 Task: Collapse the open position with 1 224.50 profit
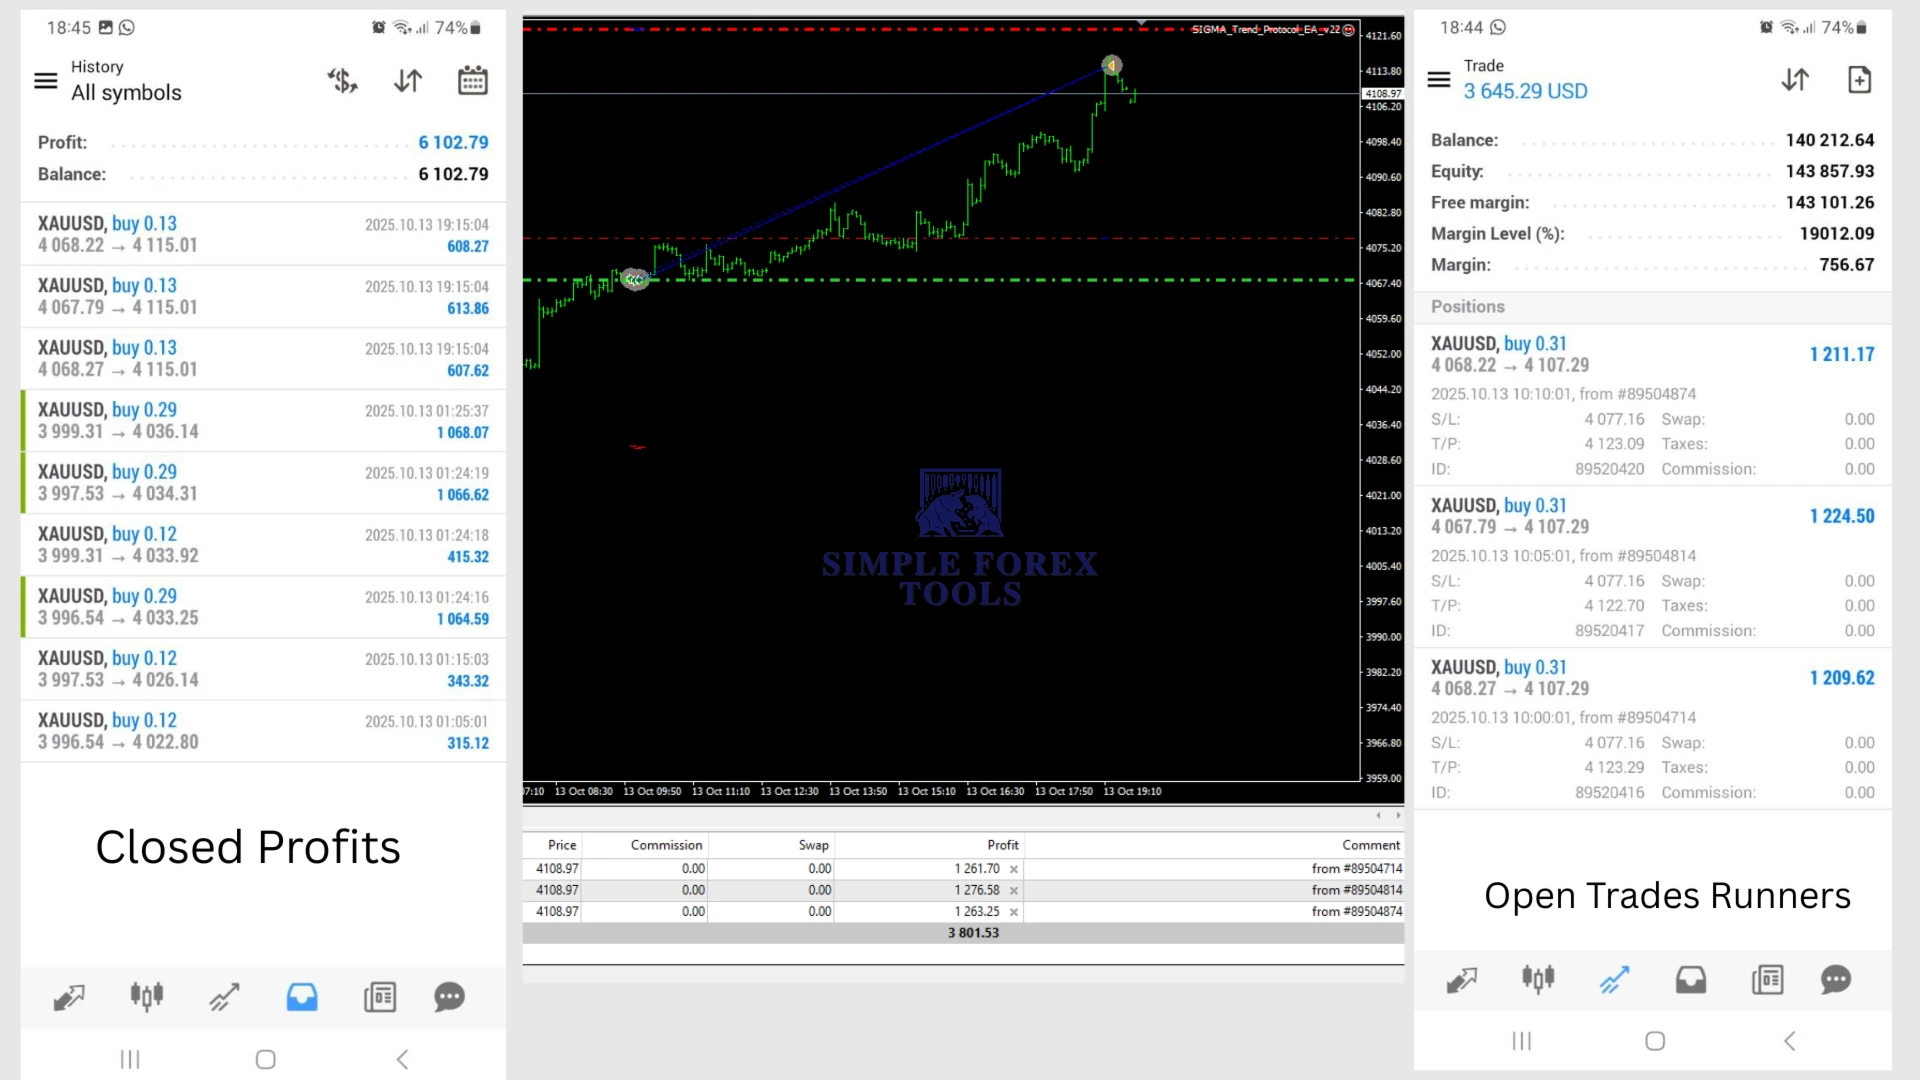pos(1652,516)
